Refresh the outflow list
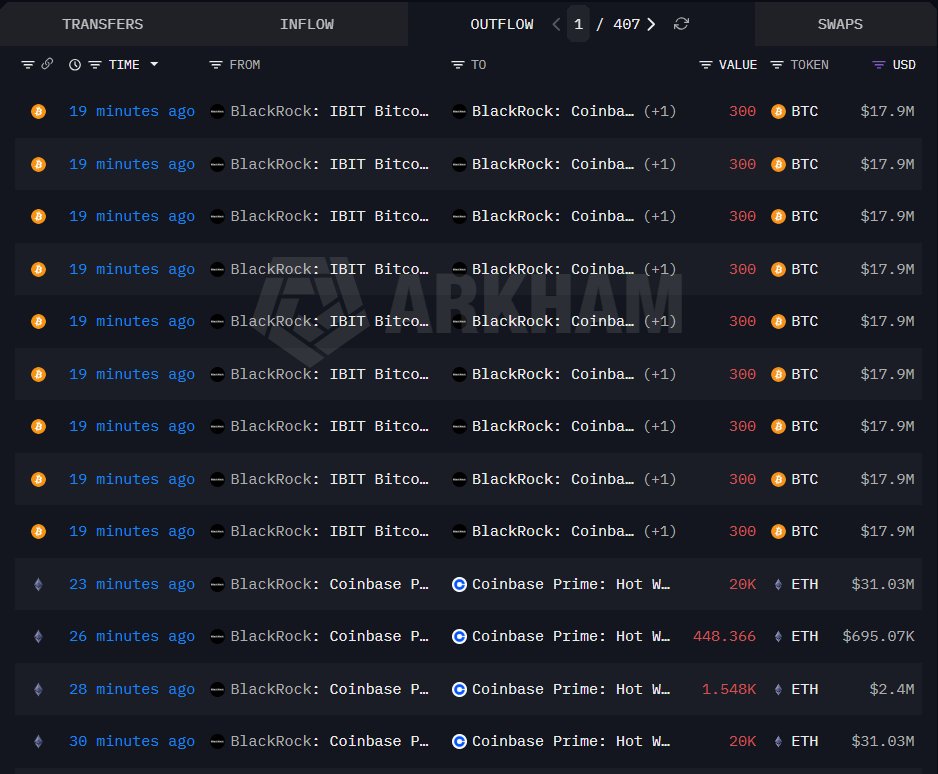This screenshot has width=938, height=774. click(681, 24)
